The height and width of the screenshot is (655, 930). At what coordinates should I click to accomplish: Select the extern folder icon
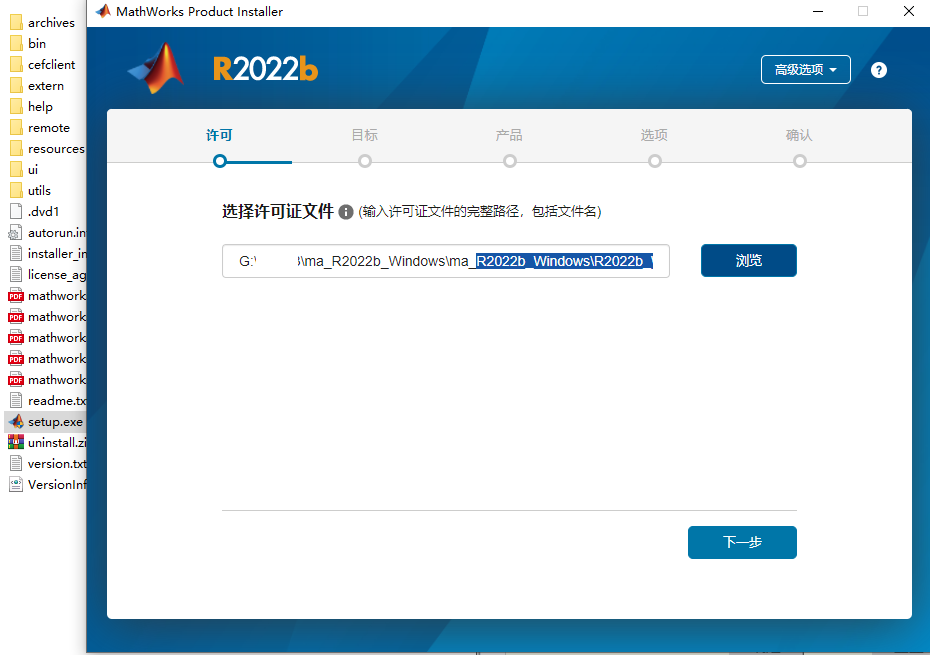tap(16, 85)
